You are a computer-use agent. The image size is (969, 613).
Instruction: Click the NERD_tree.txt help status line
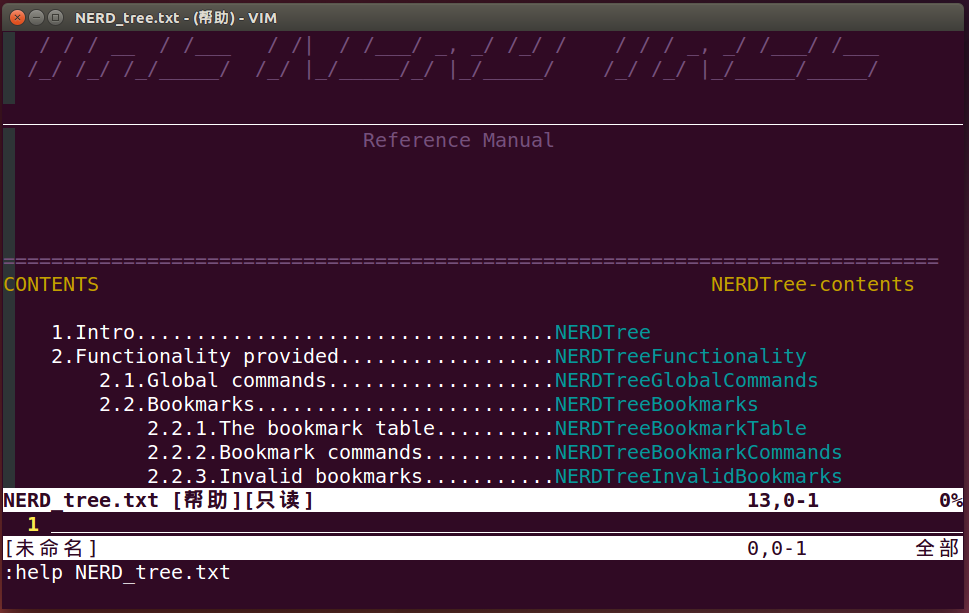click(483, 501)
